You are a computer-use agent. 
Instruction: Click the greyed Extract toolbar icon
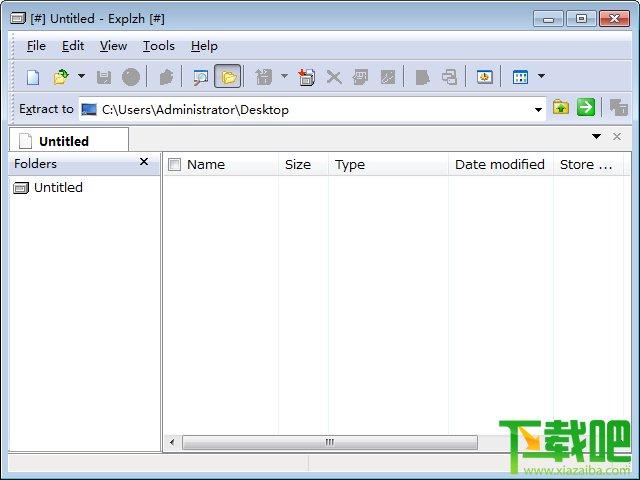(264, 77)
